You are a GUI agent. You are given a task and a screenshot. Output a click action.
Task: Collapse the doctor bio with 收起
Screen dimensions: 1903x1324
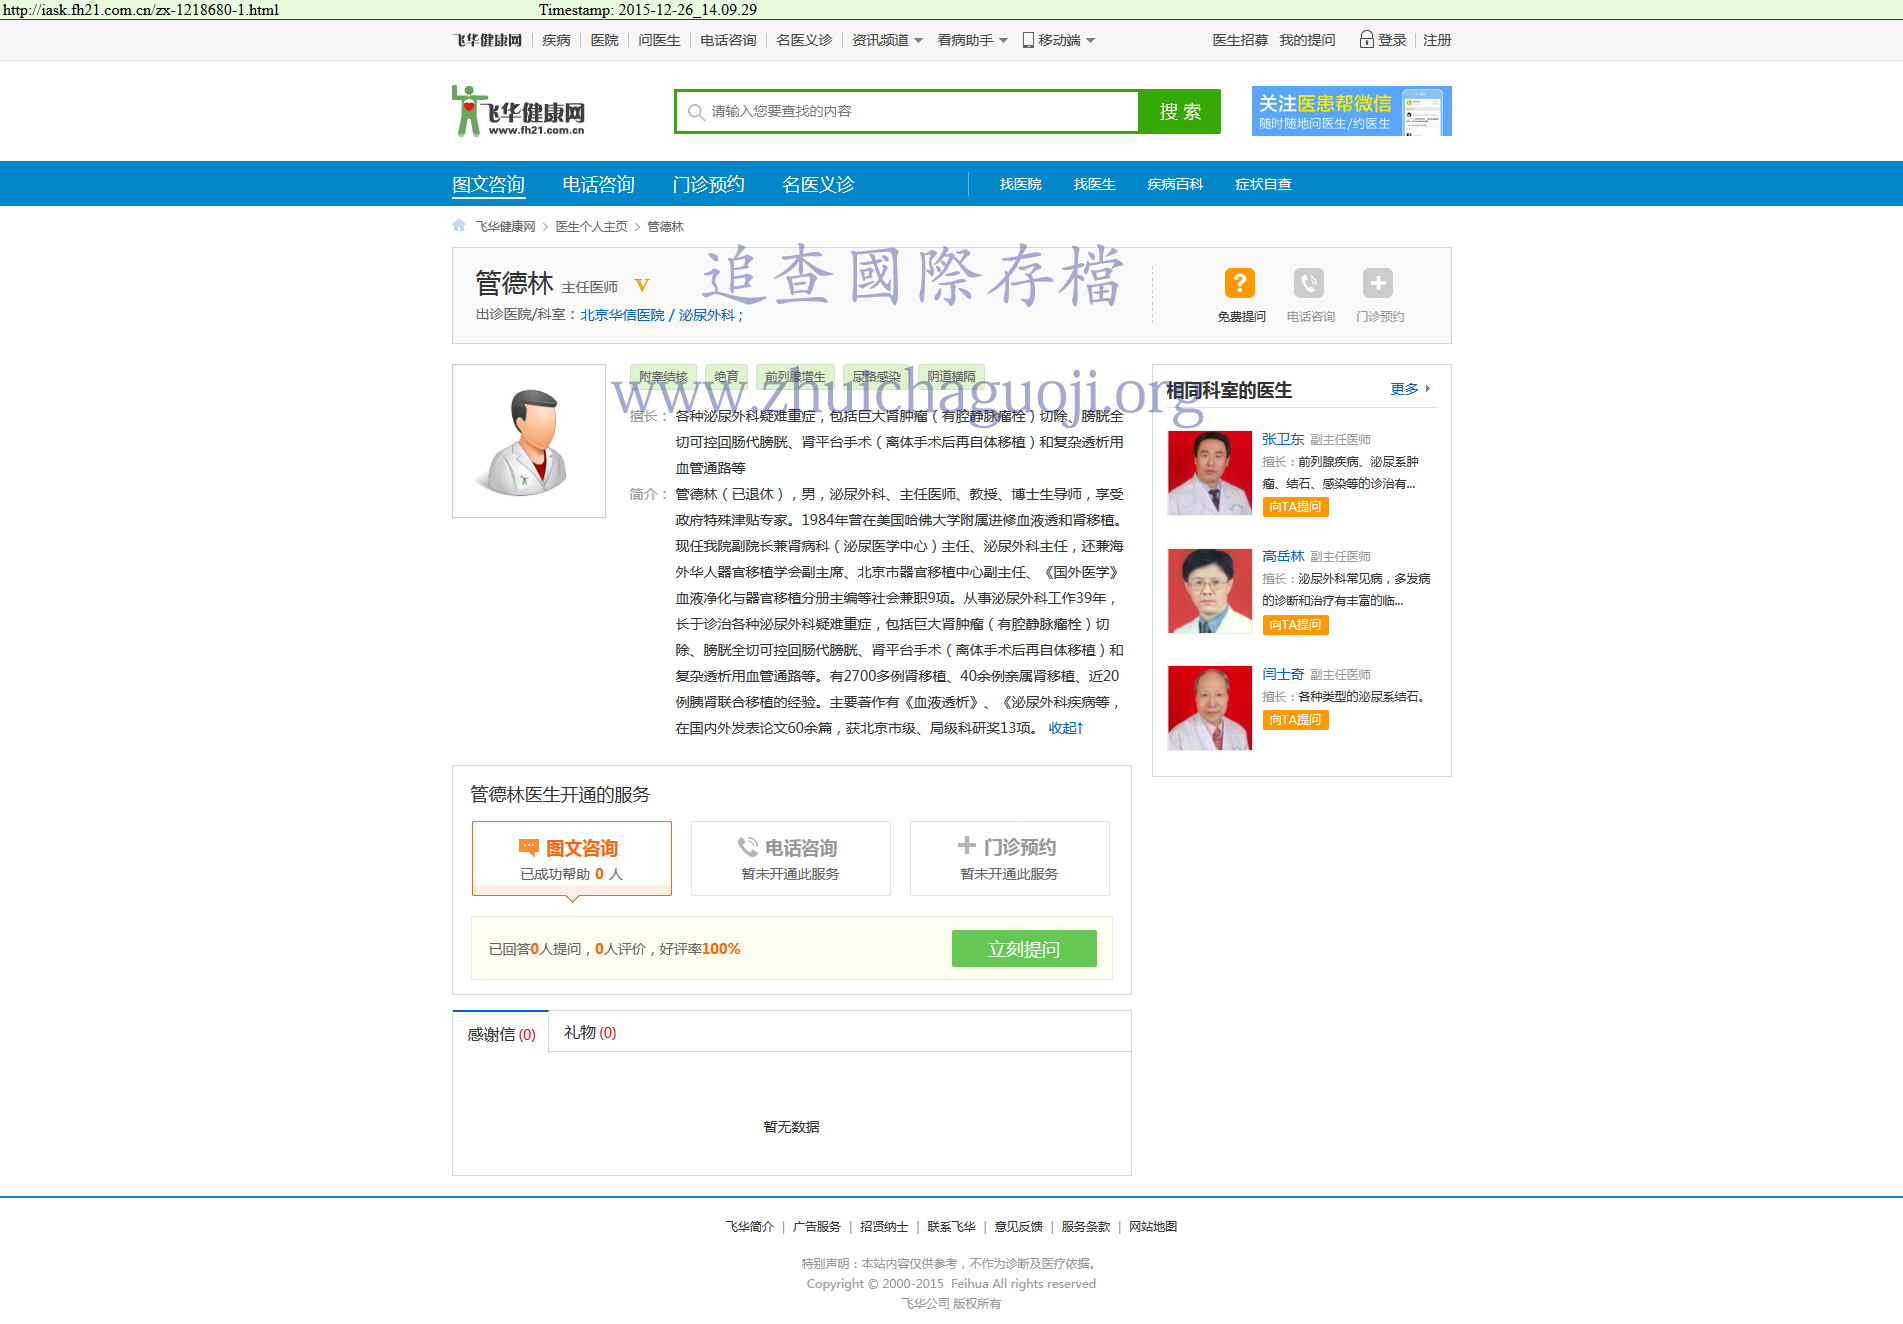coord(1065,728)
